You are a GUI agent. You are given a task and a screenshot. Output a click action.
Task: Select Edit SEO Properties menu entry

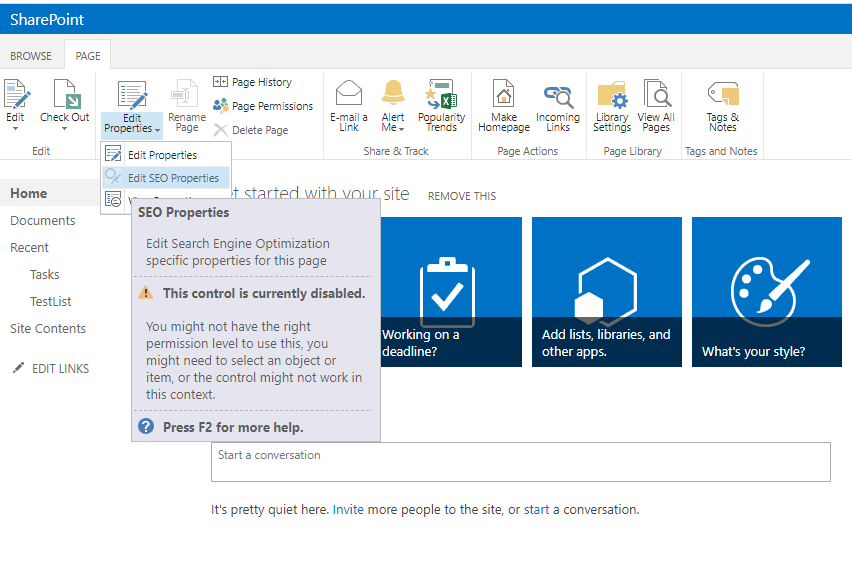166,178
